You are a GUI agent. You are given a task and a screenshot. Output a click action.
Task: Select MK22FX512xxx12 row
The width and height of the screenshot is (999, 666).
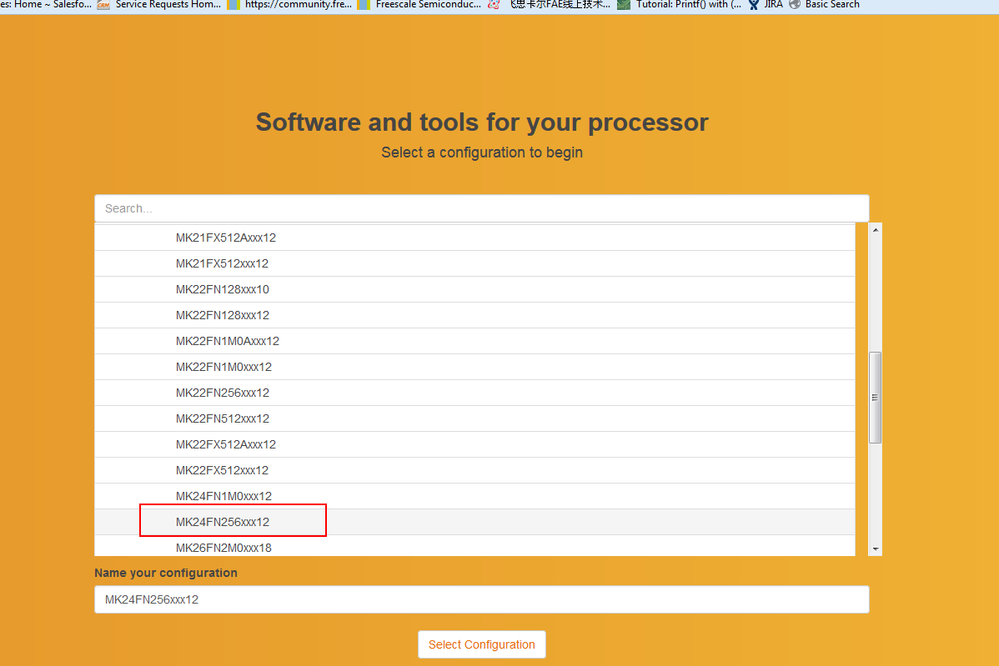(x=475, y=470)
